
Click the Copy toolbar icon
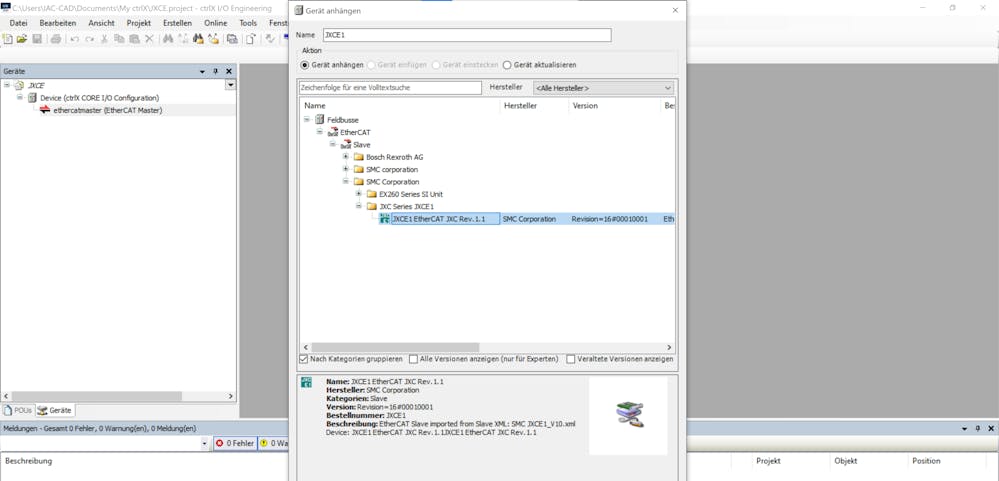coord(119,39)
